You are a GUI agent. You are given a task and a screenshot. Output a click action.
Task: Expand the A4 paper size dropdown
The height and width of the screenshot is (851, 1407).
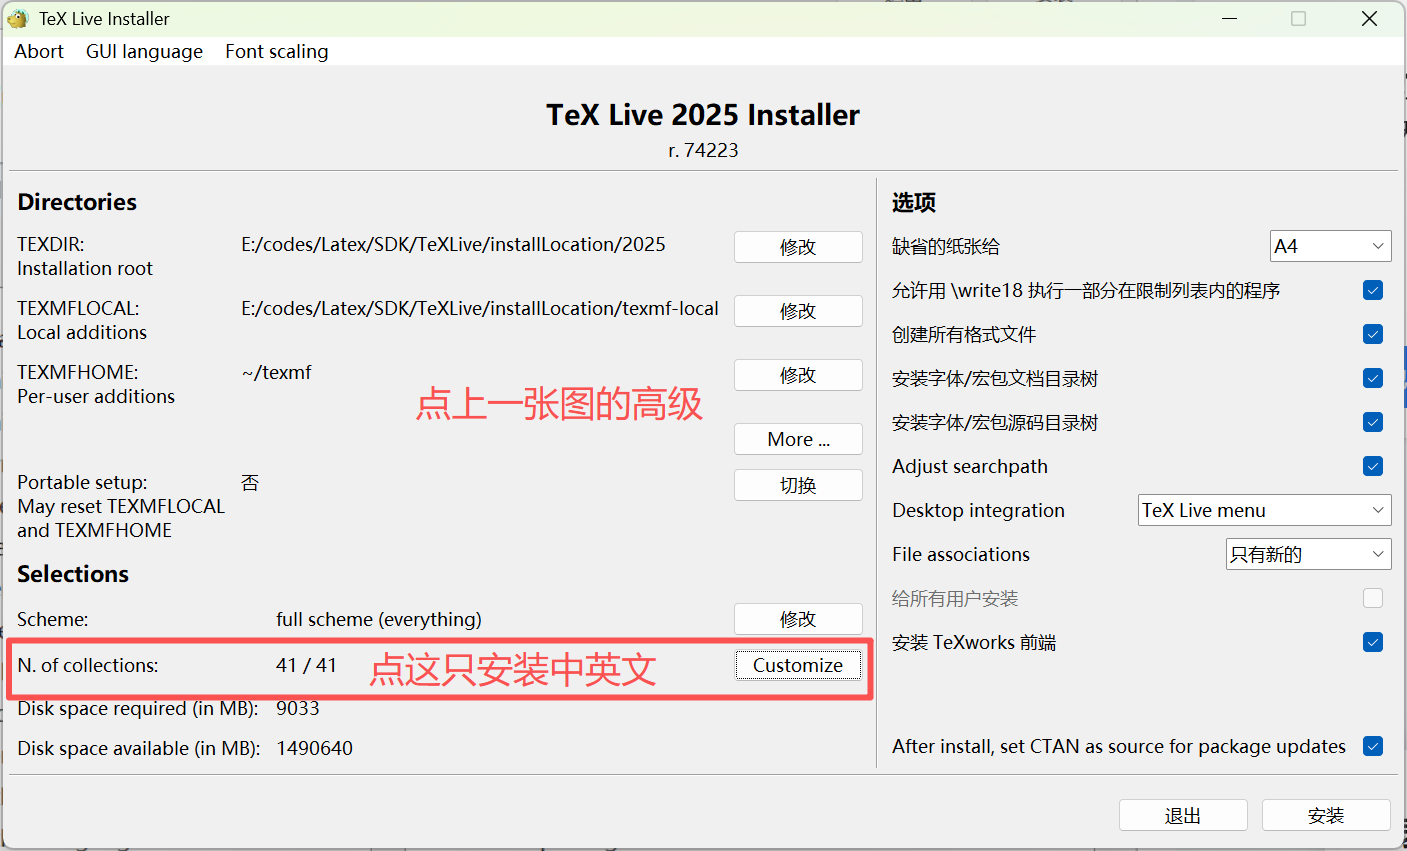coord(1329,246)
